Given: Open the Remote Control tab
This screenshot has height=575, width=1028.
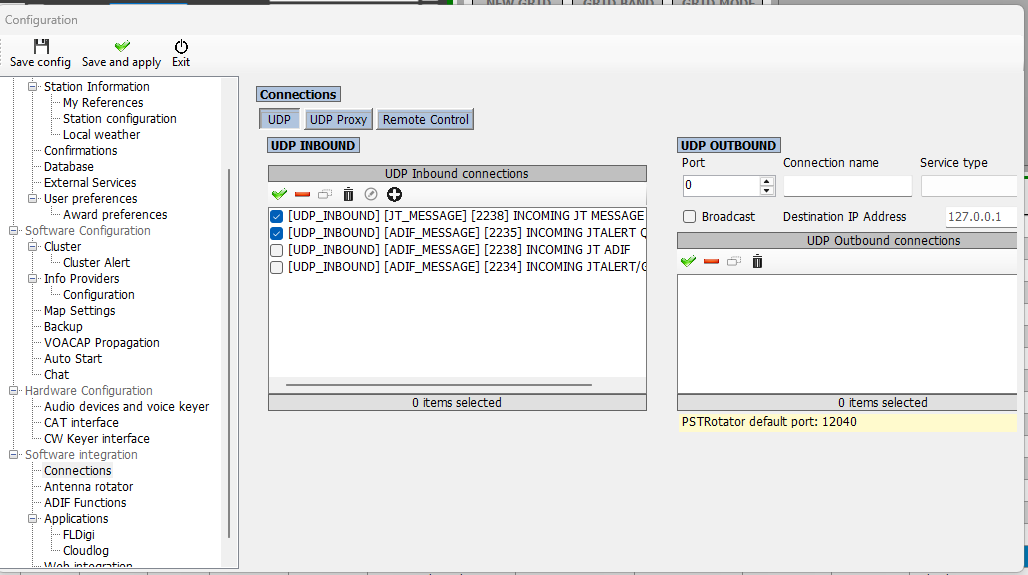Looking at the screenshot, I should (x=425, y=119).
